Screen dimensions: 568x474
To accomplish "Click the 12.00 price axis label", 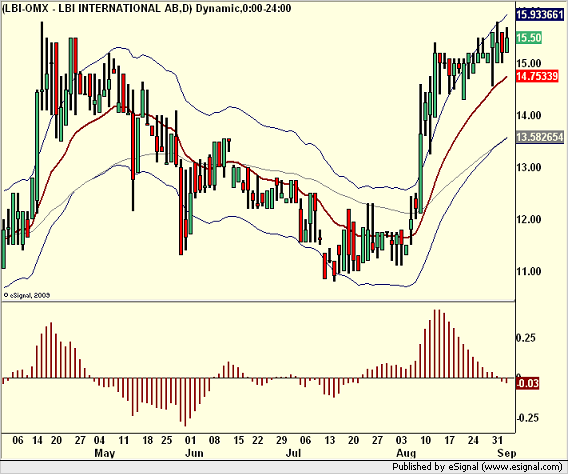I will coord(529,219).
